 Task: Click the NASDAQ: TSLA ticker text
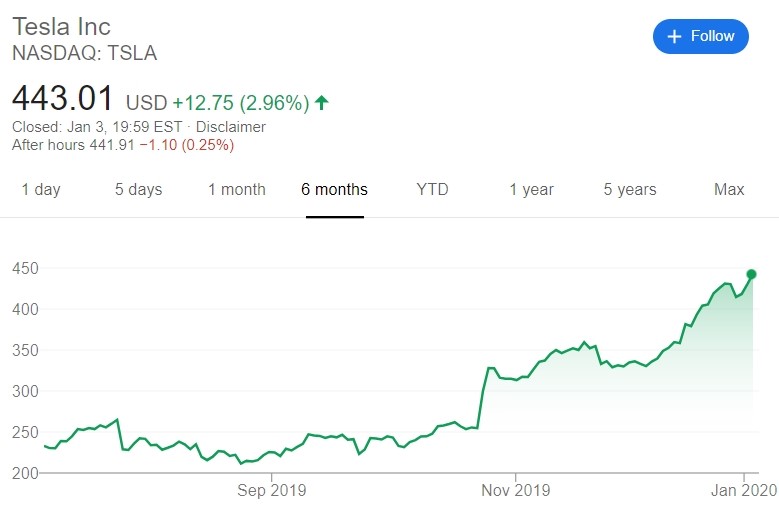pos(84,53)
